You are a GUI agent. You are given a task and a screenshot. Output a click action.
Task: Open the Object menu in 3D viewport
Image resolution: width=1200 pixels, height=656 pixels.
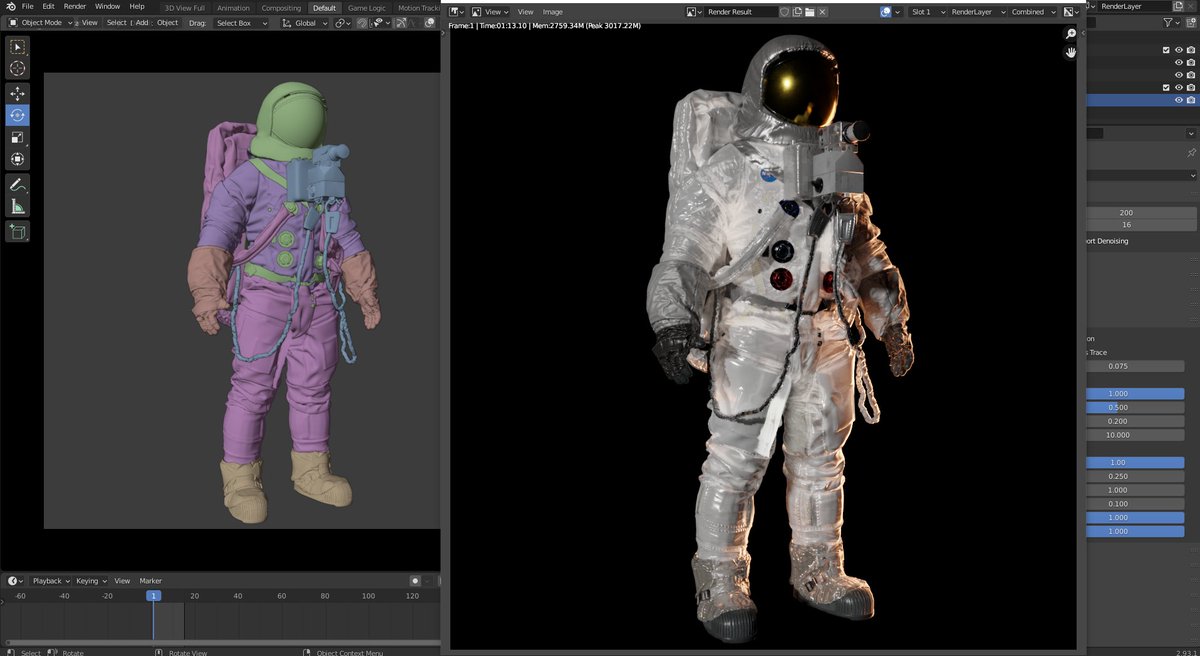(167, 22)
